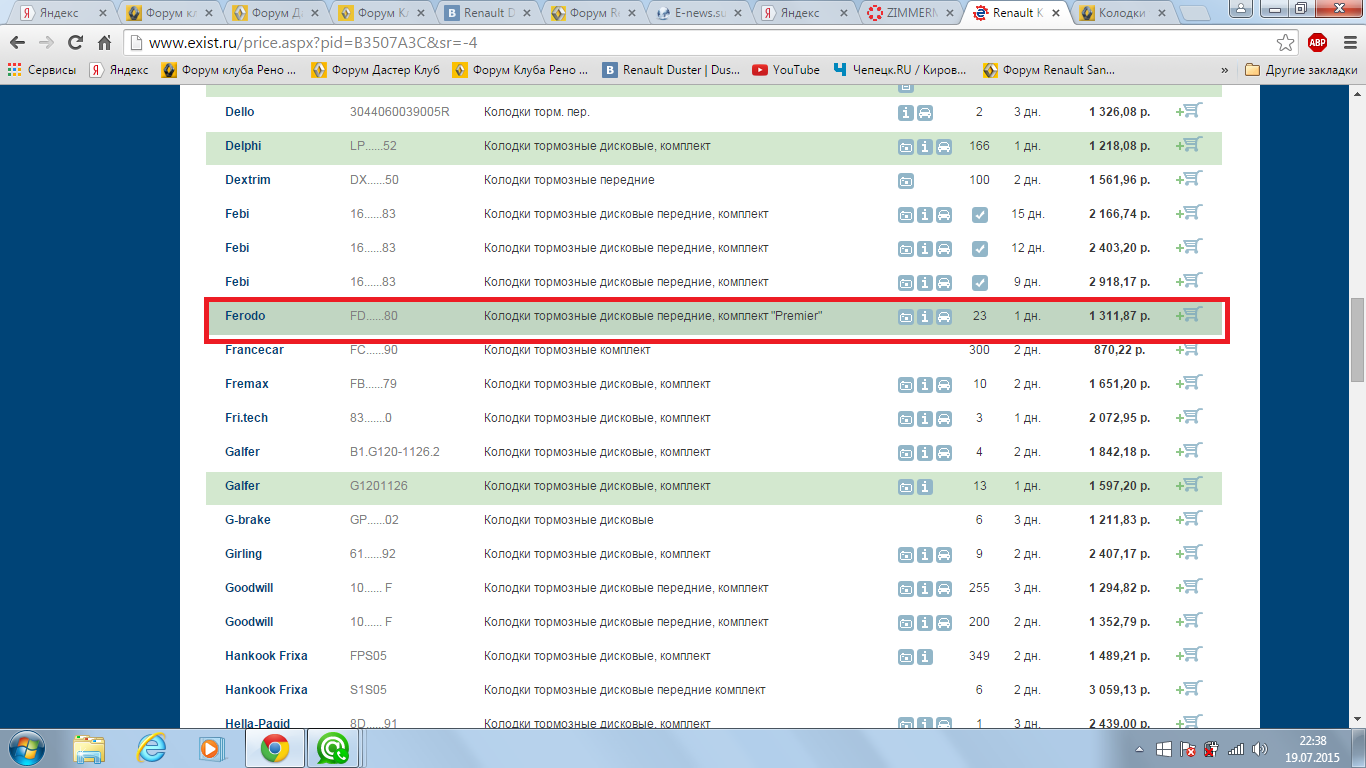Add Galfer G1201126 pads to cart
The image size is (1366, 768).
point(1189,485)
